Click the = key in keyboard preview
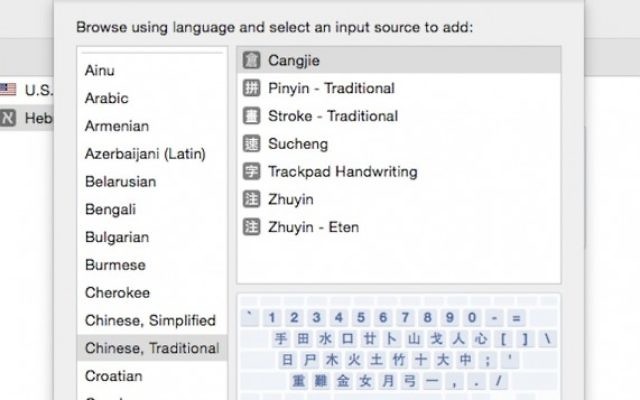Viewport: 640px width, 400px height. click(516, 317)
